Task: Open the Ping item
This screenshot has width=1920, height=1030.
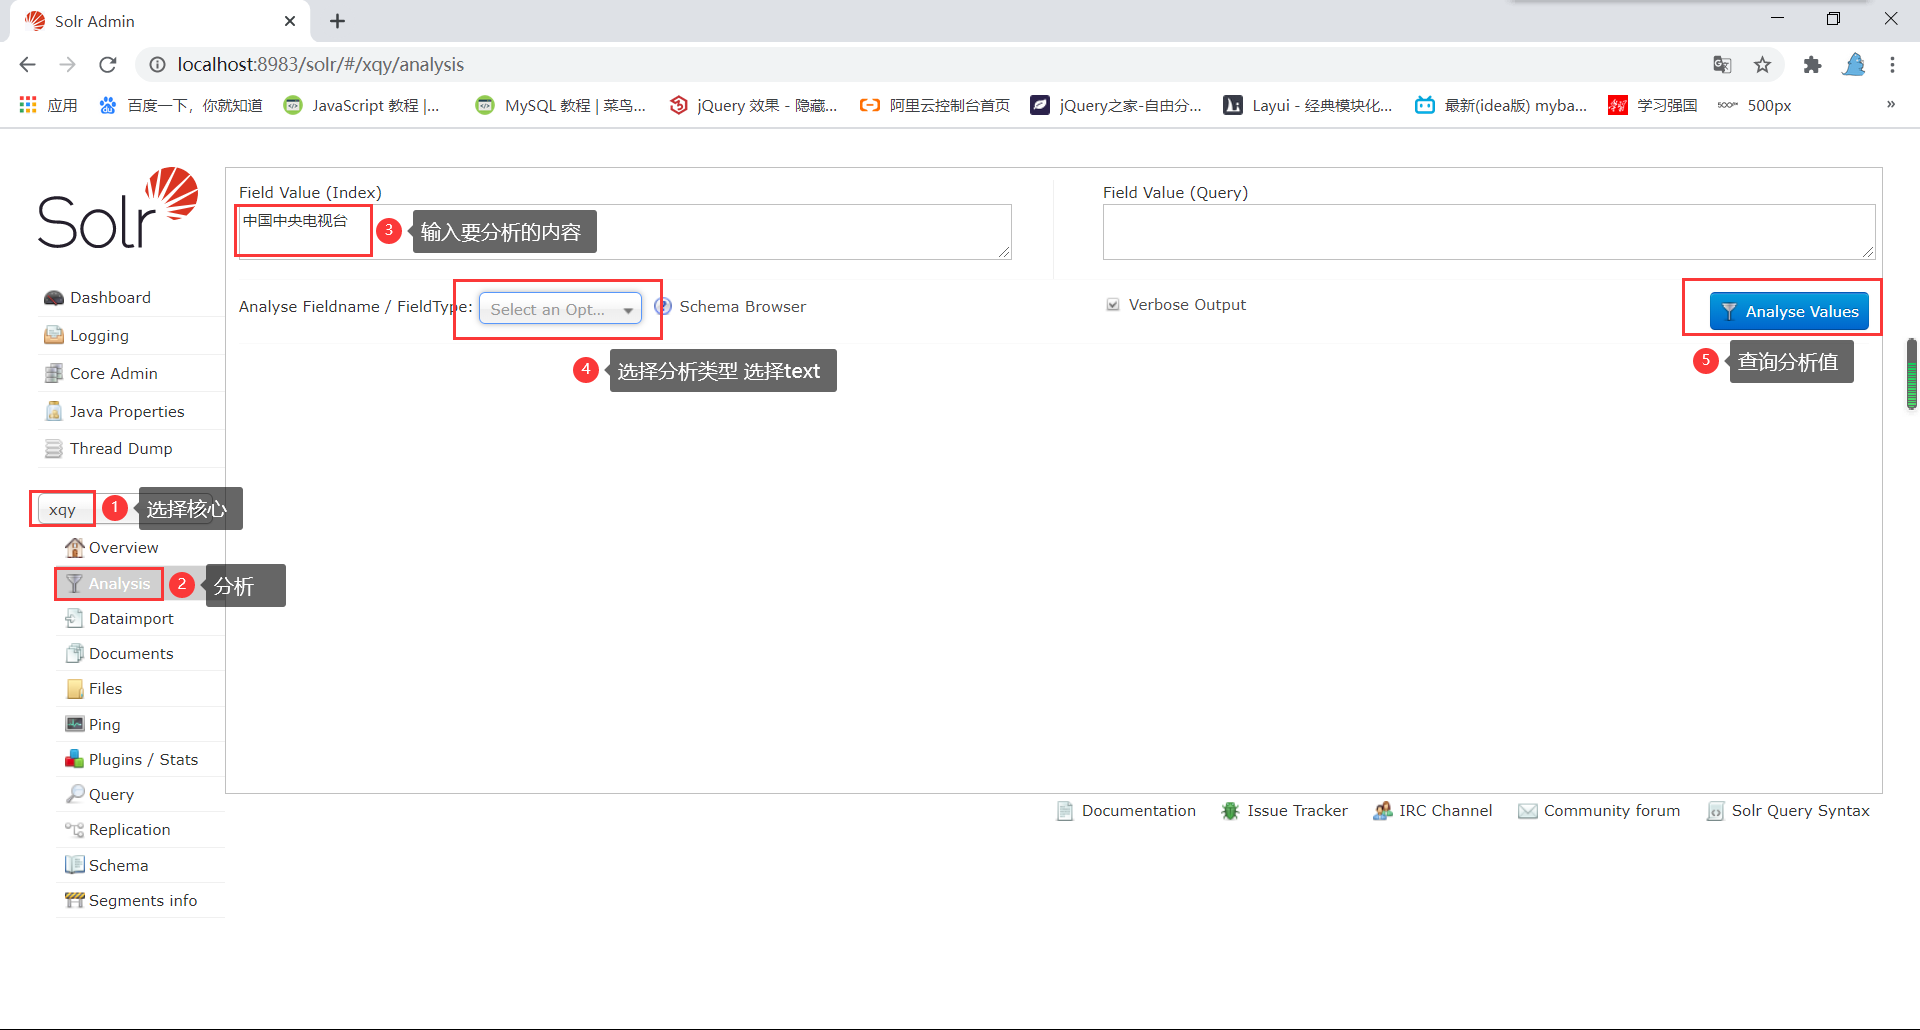Action: 104,725
